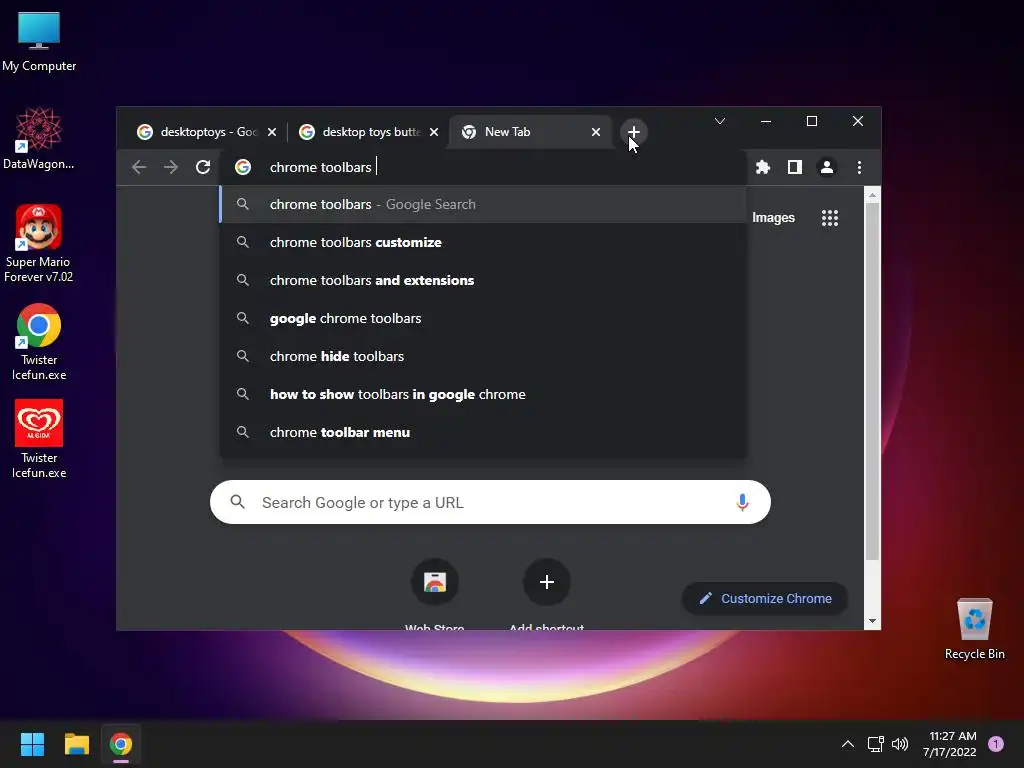Pick suggestion chrome toolbar menu
Screen dimensions: 1024x768
pyautogui.click(x=483, y=432)
